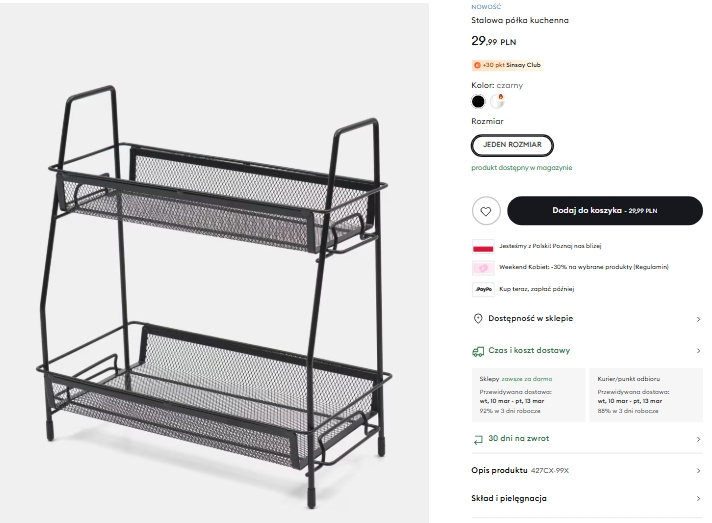The image size is (712, 523).
Task: Select the white color swatch
Action: coord(497,101)
